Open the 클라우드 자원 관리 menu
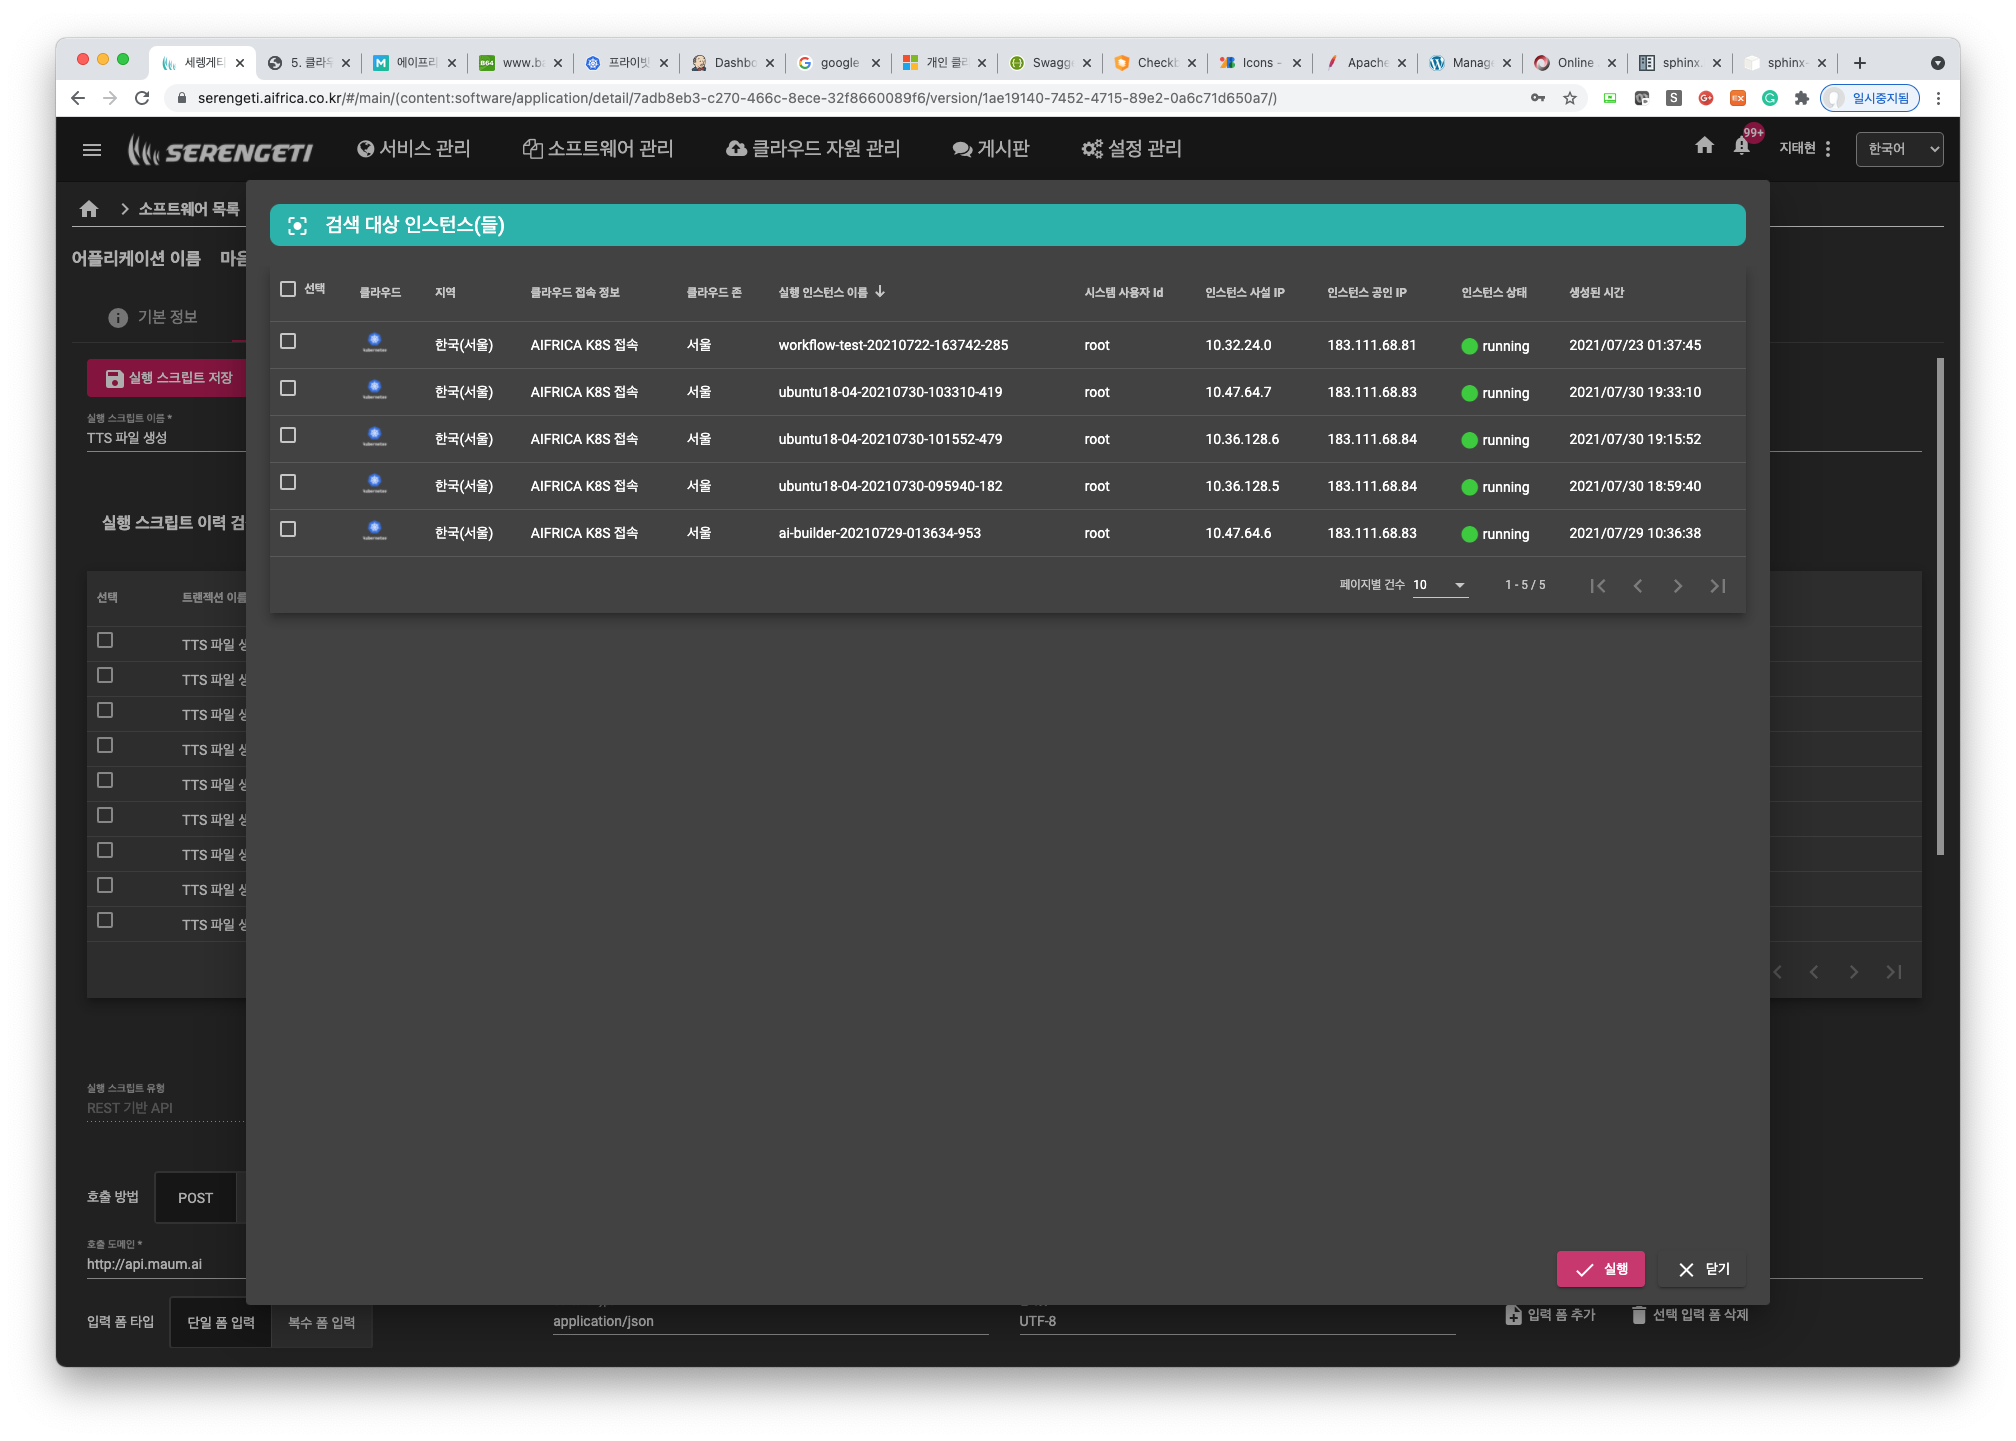 click(813, 149)
